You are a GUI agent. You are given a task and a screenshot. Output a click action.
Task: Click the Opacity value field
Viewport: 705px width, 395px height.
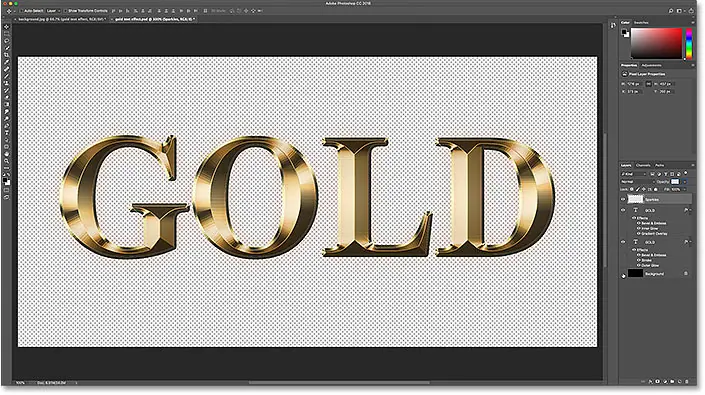675,182
